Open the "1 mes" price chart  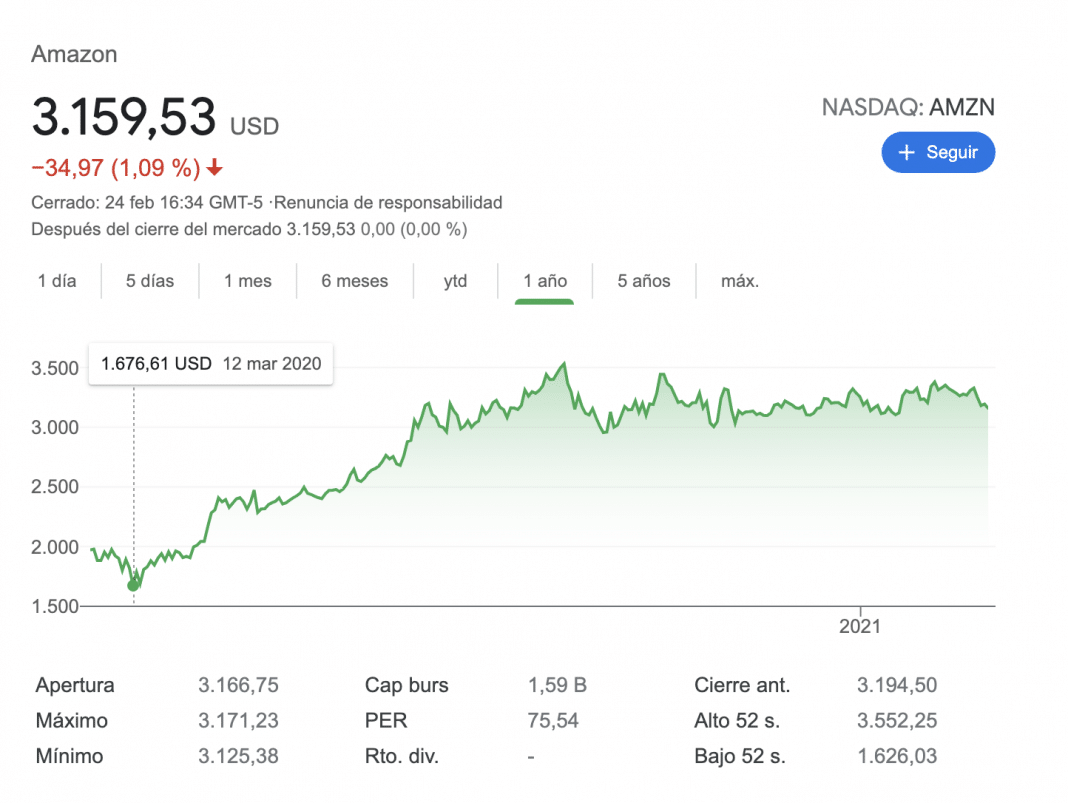click(247, 281)
